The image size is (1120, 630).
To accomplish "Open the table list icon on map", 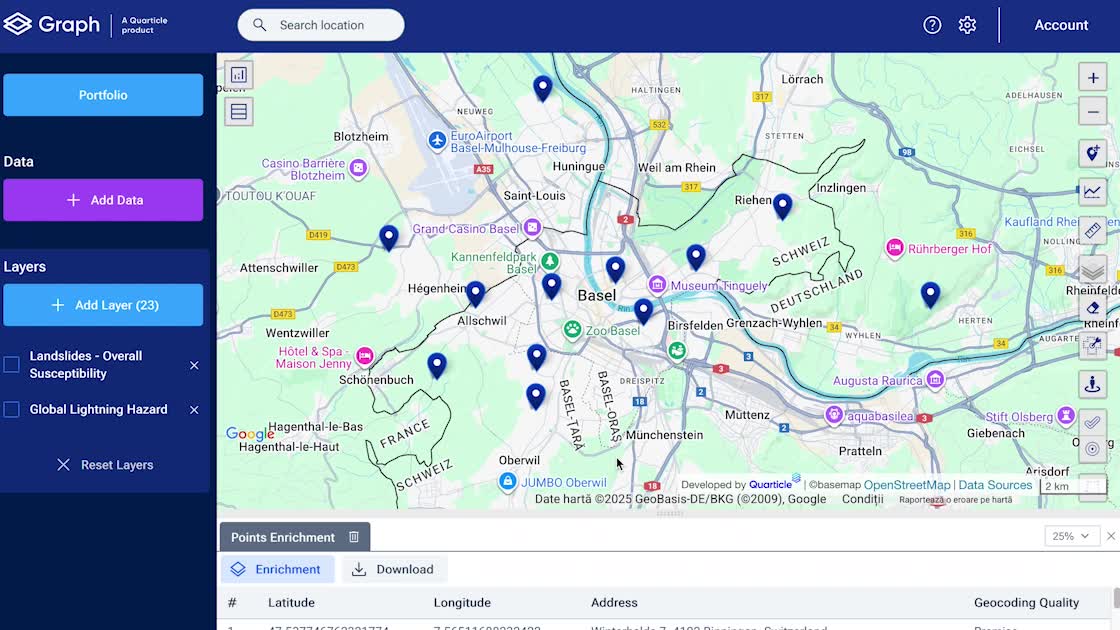I will pos(239,111).
